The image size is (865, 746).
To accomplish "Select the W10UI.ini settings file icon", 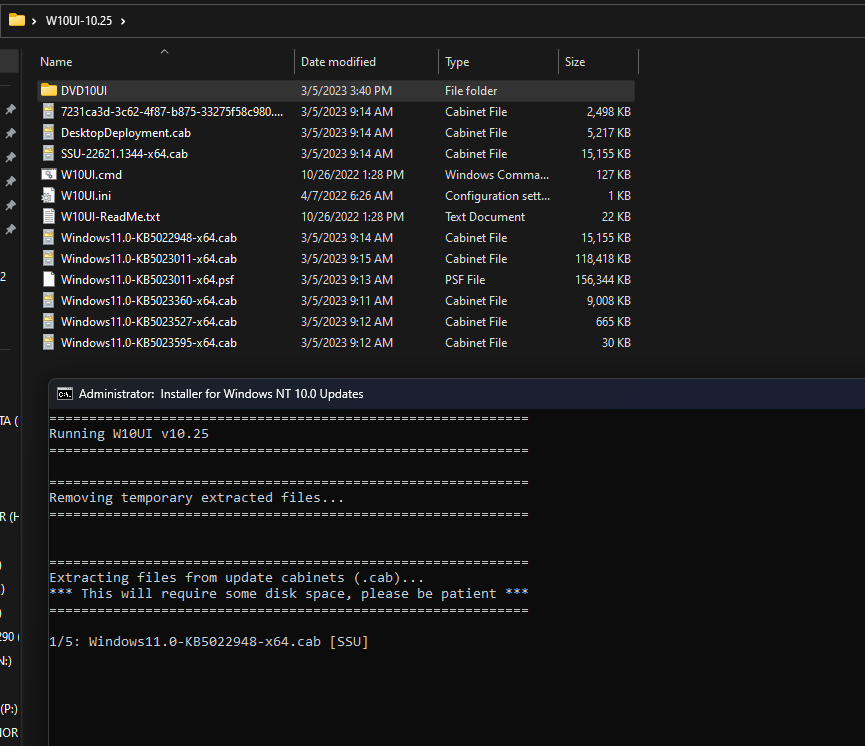I will tap(49, 195).
